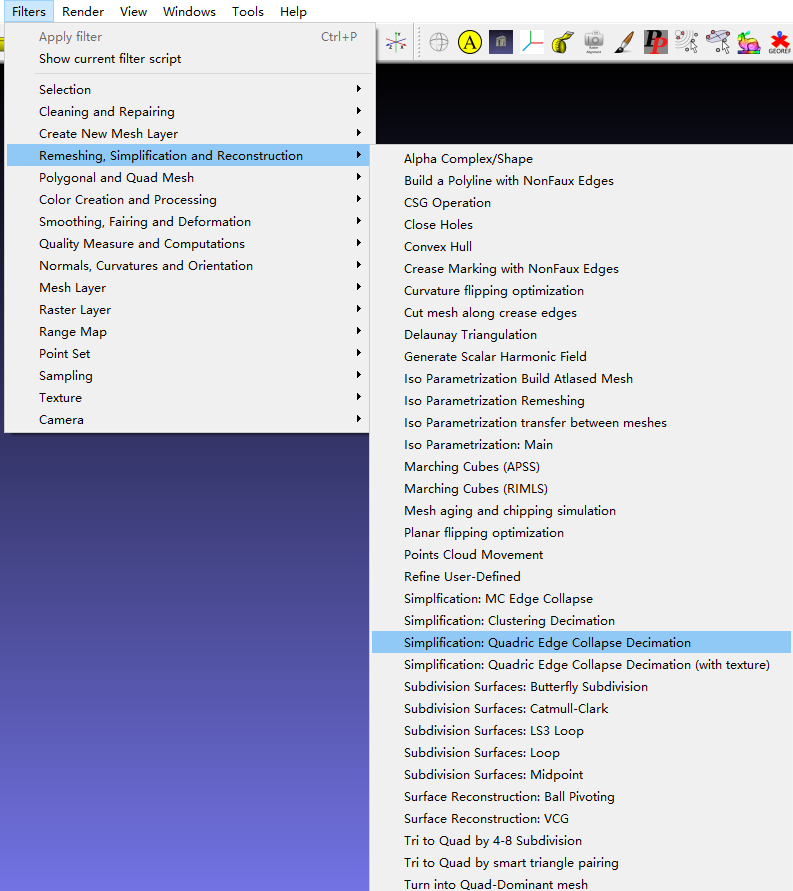Choose Iso Parametrization Remeshing
The width and height of the screenshot is (793, 891).
point(582,401)
